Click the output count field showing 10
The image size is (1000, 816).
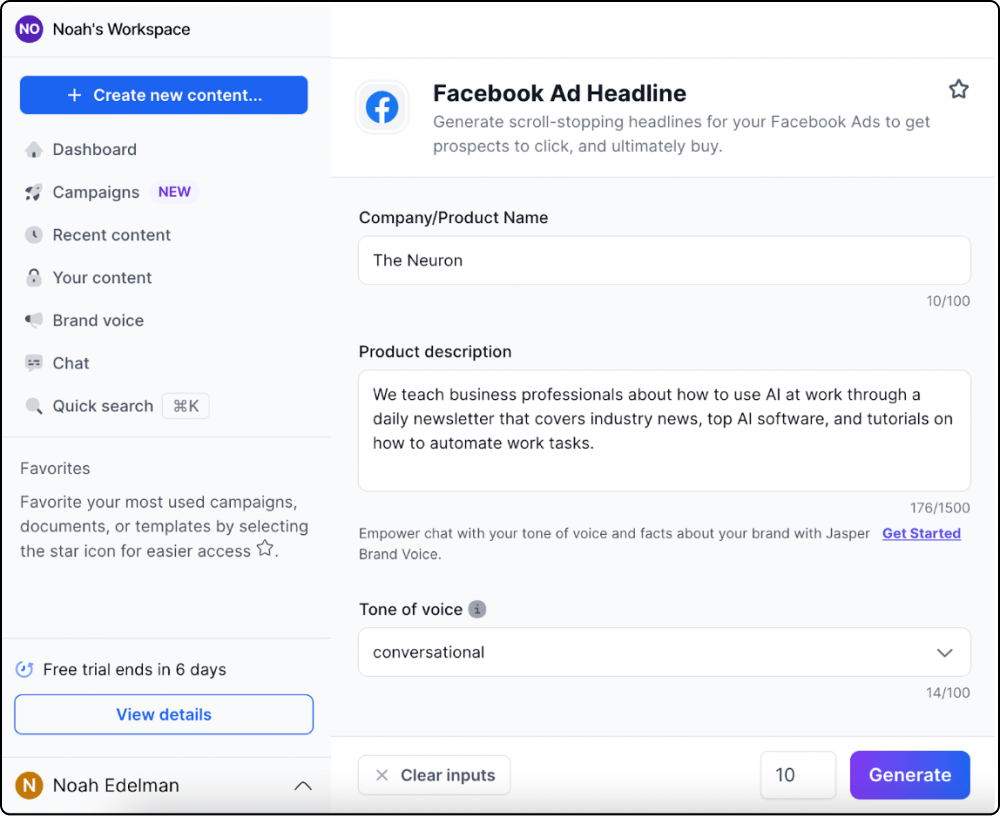coord(798,775)
